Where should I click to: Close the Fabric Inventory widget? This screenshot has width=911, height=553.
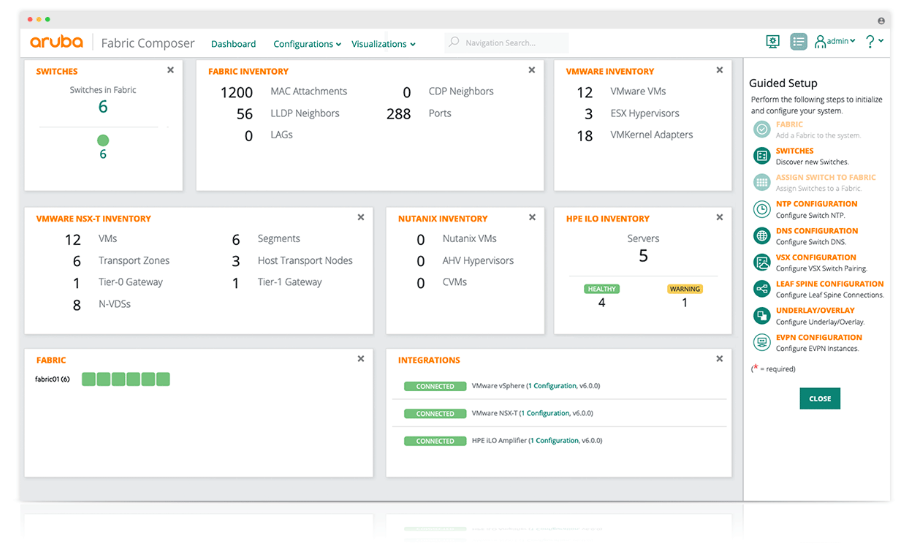coord(532,70)
